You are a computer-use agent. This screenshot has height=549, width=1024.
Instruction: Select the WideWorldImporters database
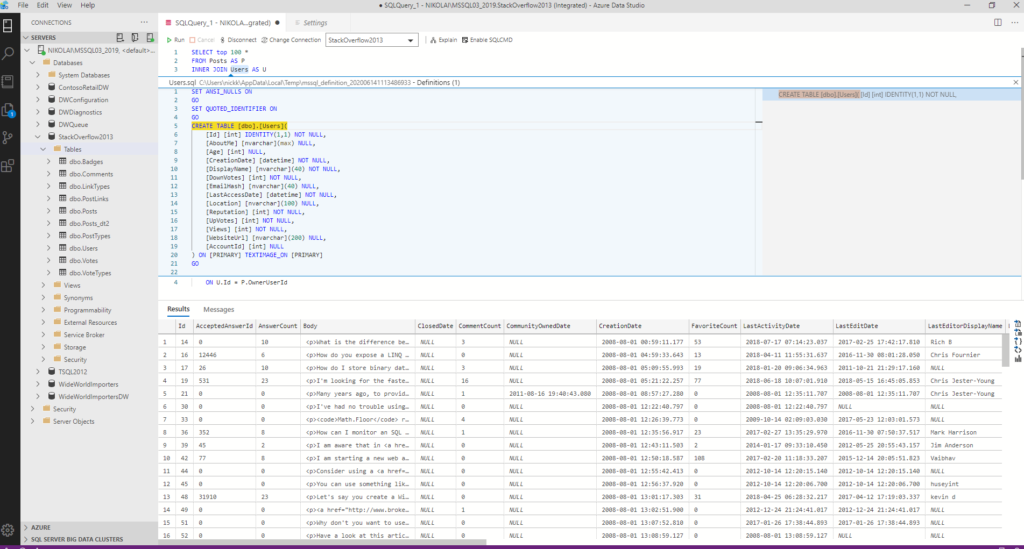point(89,384)
